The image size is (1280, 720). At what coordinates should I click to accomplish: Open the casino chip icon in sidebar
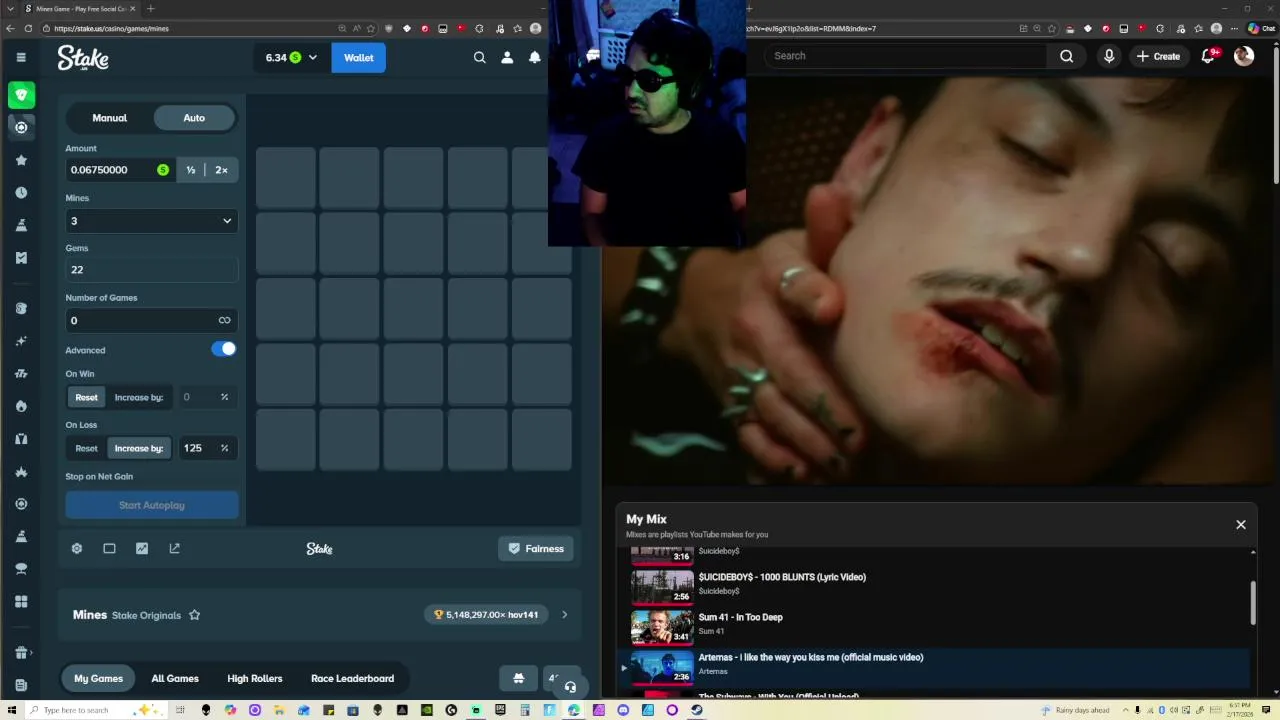[x=21, y=127]
